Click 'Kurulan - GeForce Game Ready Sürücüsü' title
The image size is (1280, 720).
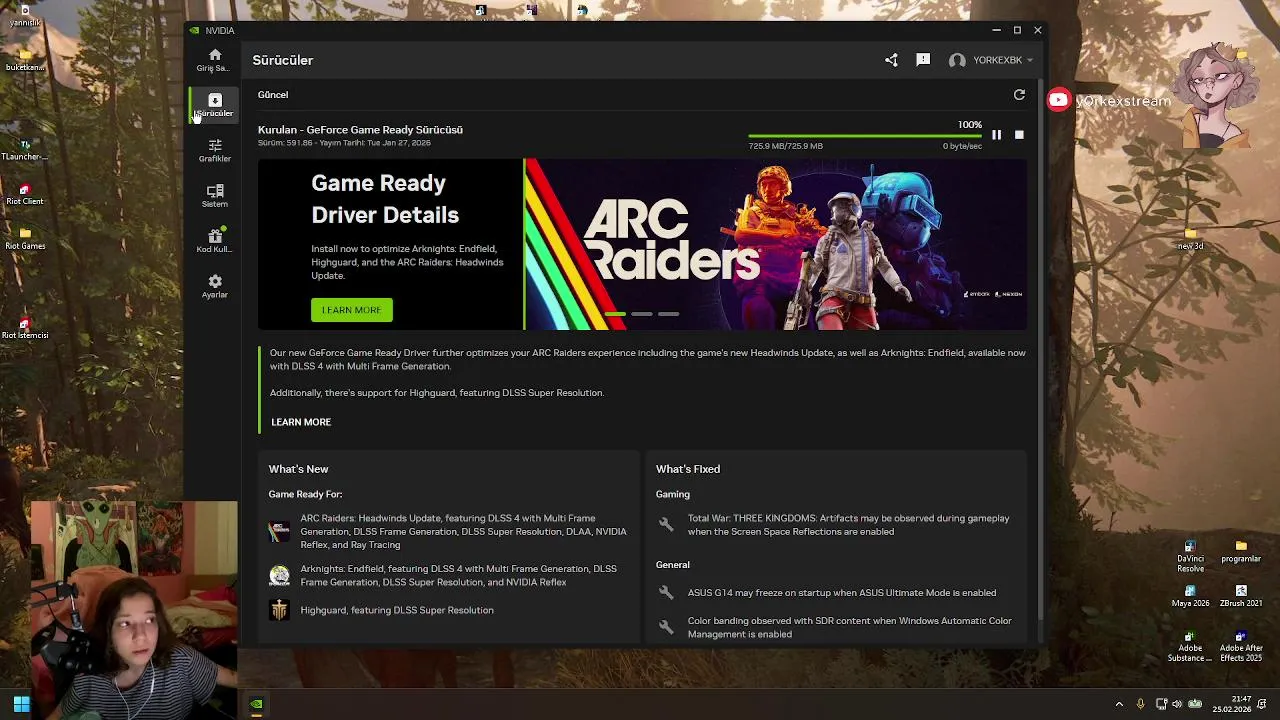click(x=360, y=130)
